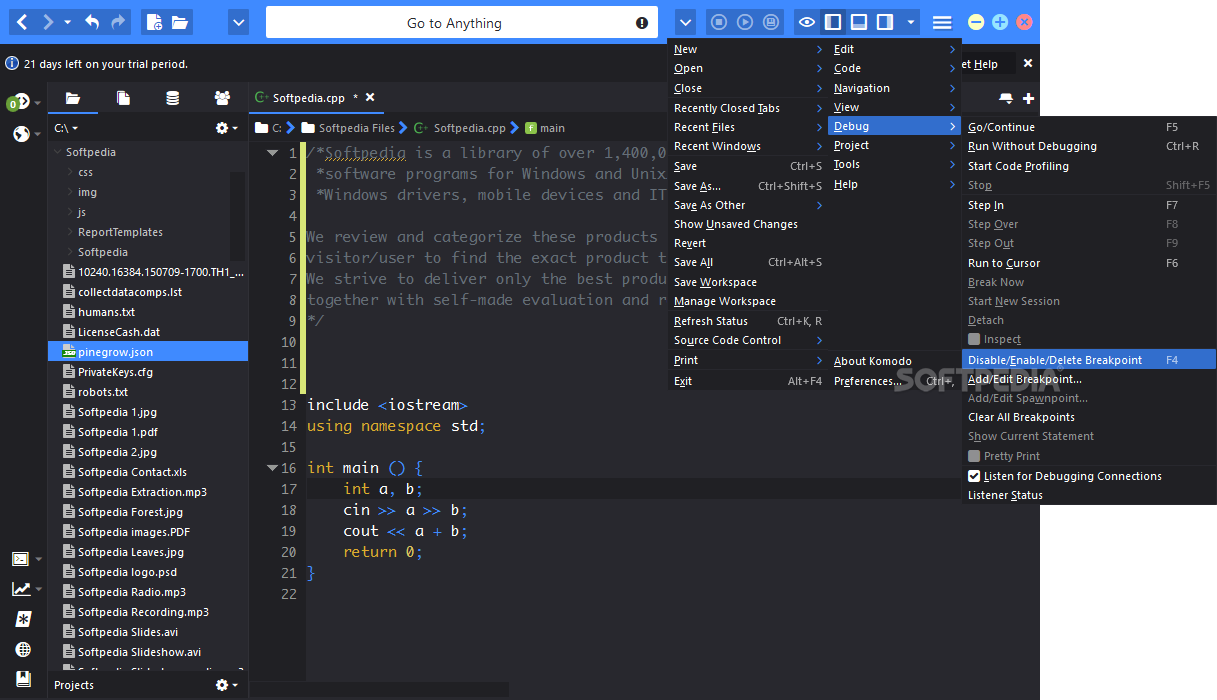Click the version control status icon

[x=17, y=103]
